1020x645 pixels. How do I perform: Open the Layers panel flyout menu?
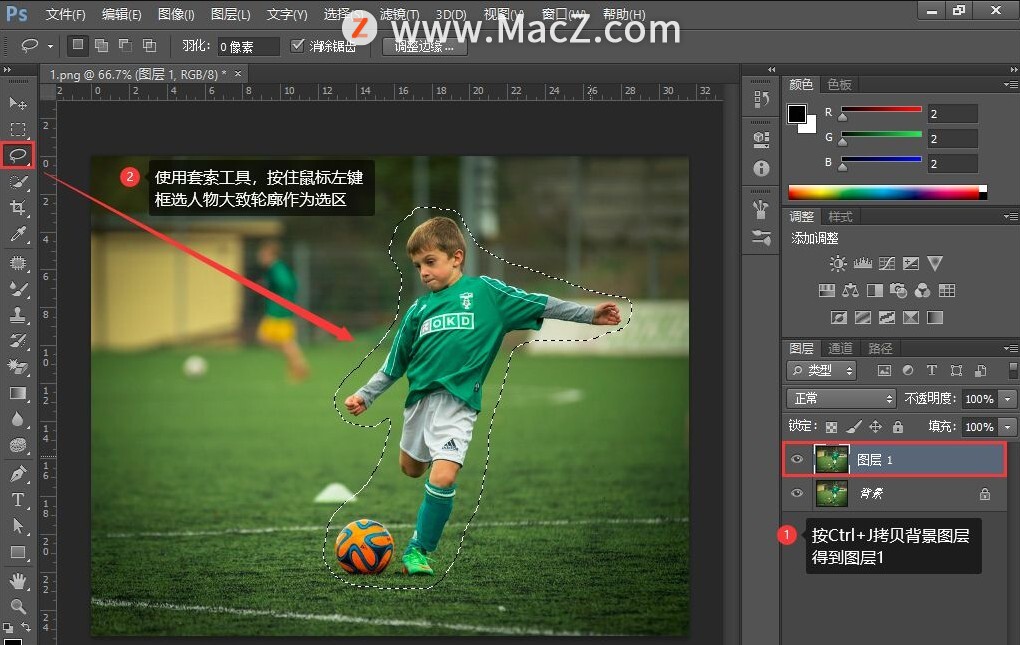[1010, 349]
